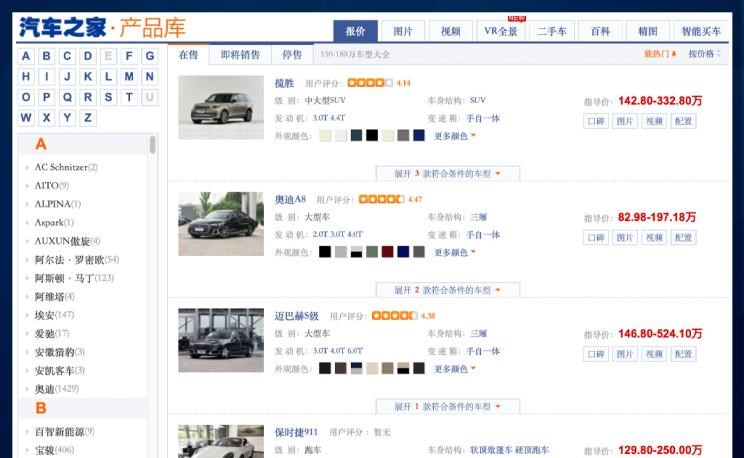The width and height of the screenshot is (744, 458).
Task: Select letter D in brand index
Action: point(88,56)
